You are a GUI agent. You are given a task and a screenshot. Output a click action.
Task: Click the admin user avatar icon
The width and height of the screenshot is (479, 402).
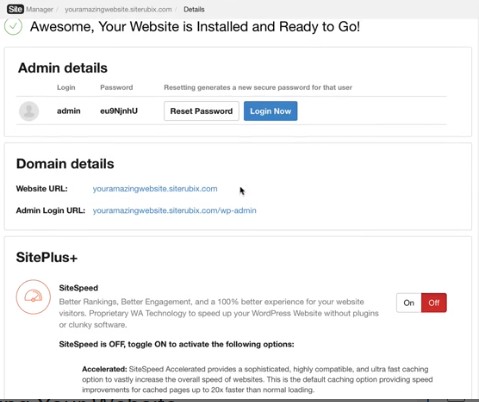29,111
